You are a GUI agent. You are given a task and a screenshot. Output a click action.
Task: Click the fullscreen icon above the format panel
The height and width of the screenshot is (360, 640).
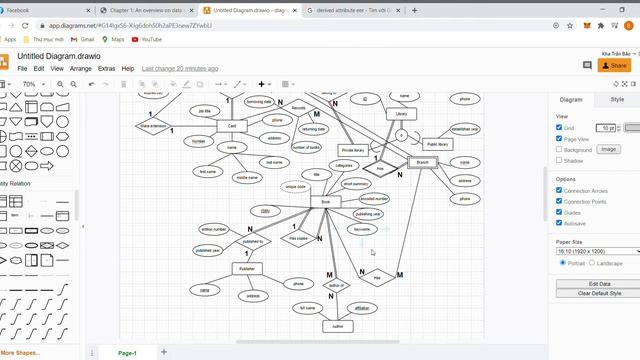pos(624,84)
